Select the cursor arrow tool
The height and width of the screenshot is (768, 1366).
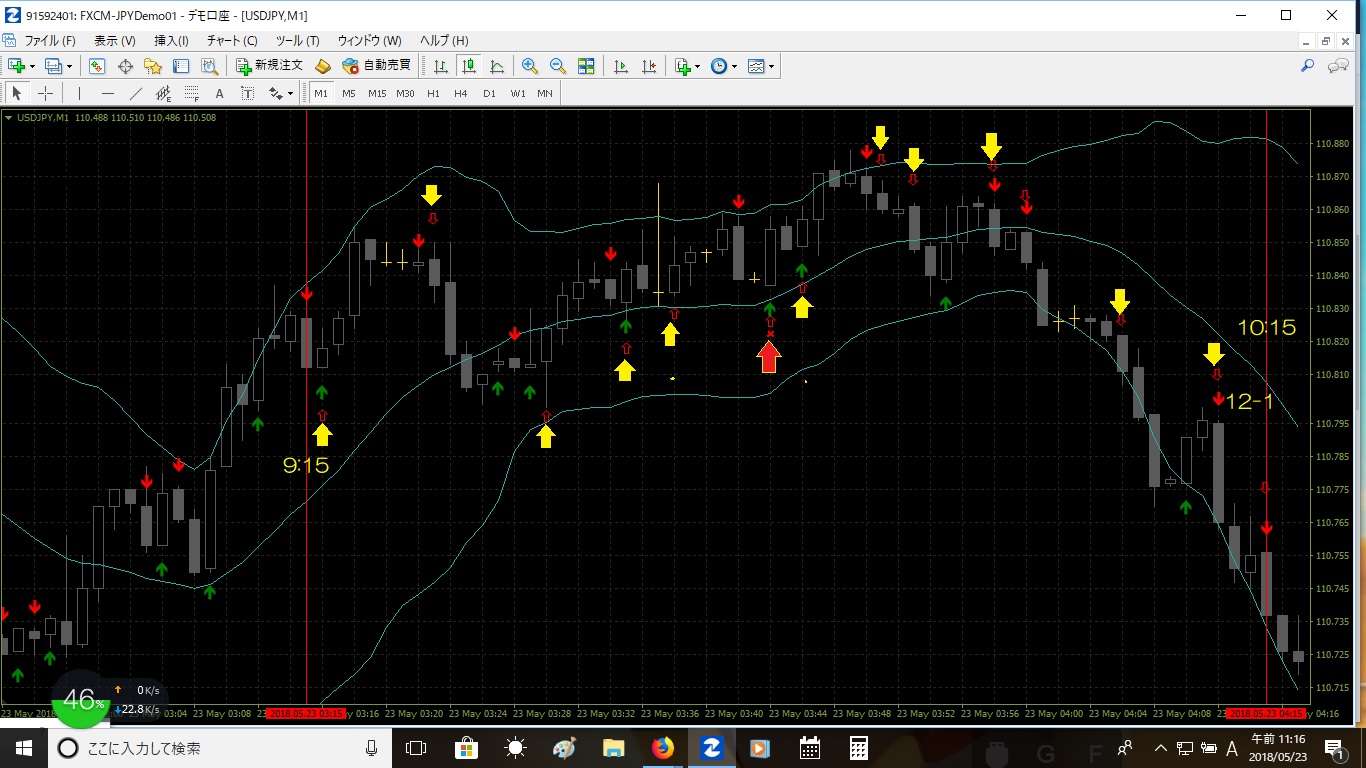[17, 93]
